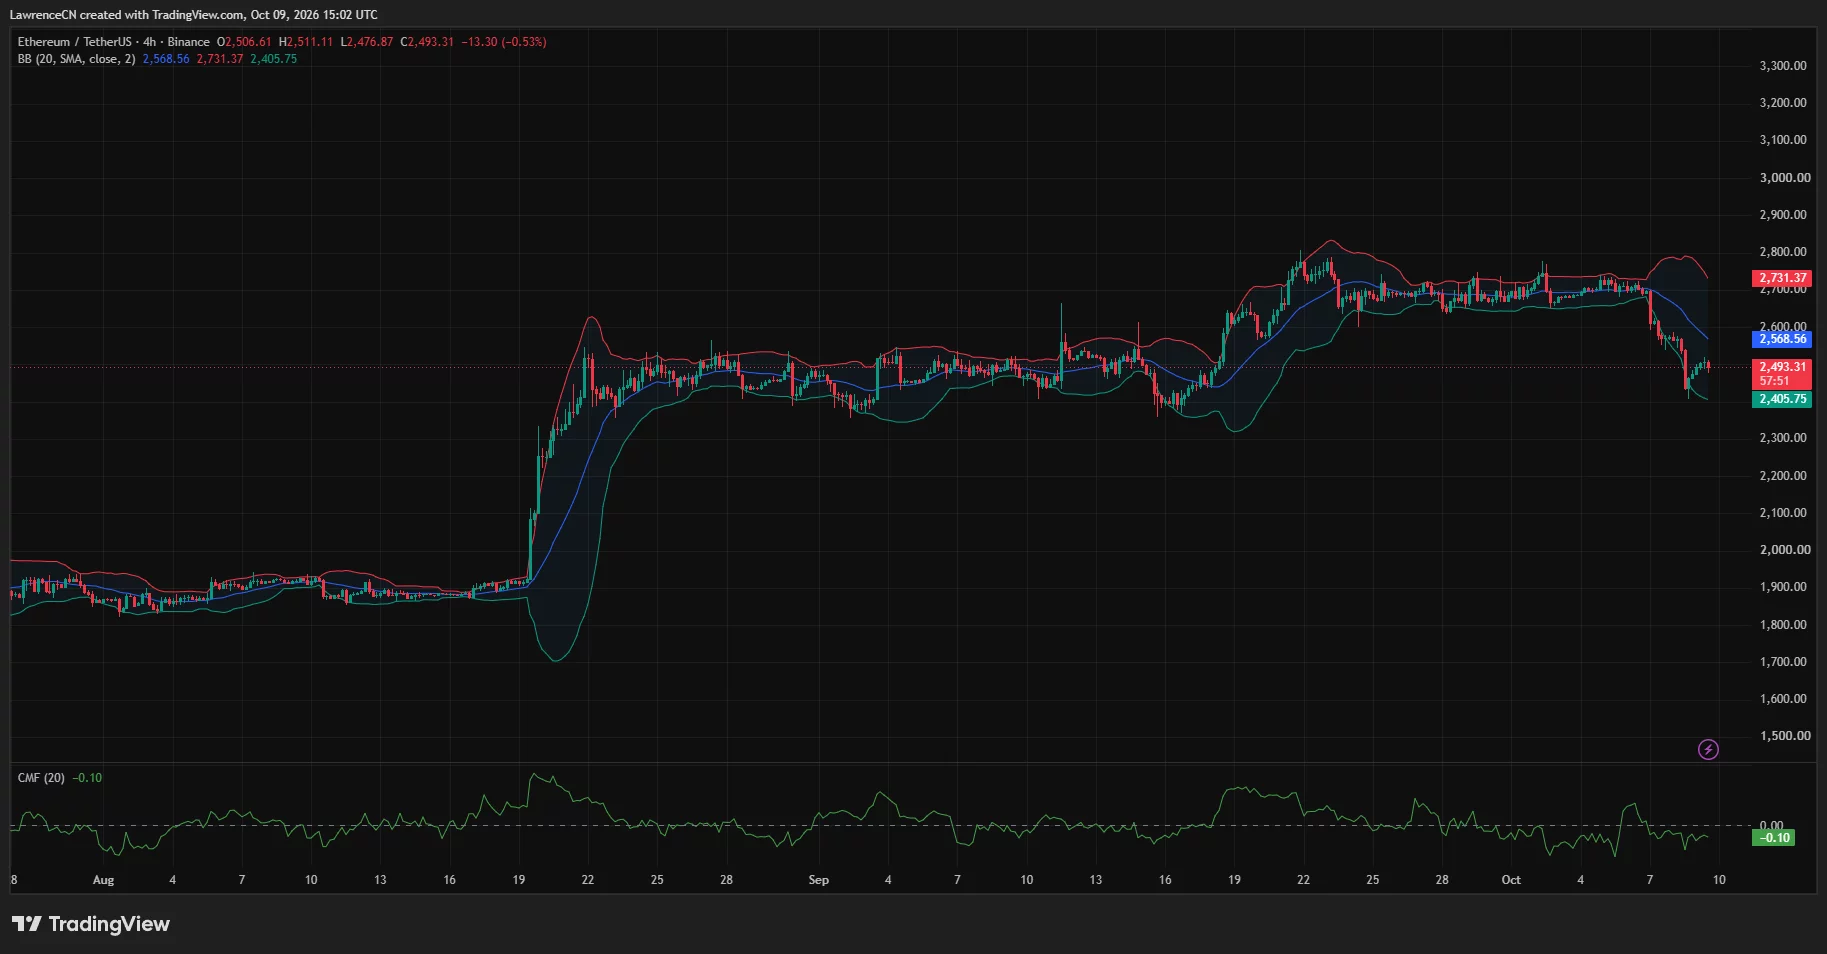Click the low value L2,476.87 in legend
Image resolution: width=1827 pixels, height=954 pixels.
point(367,42)
